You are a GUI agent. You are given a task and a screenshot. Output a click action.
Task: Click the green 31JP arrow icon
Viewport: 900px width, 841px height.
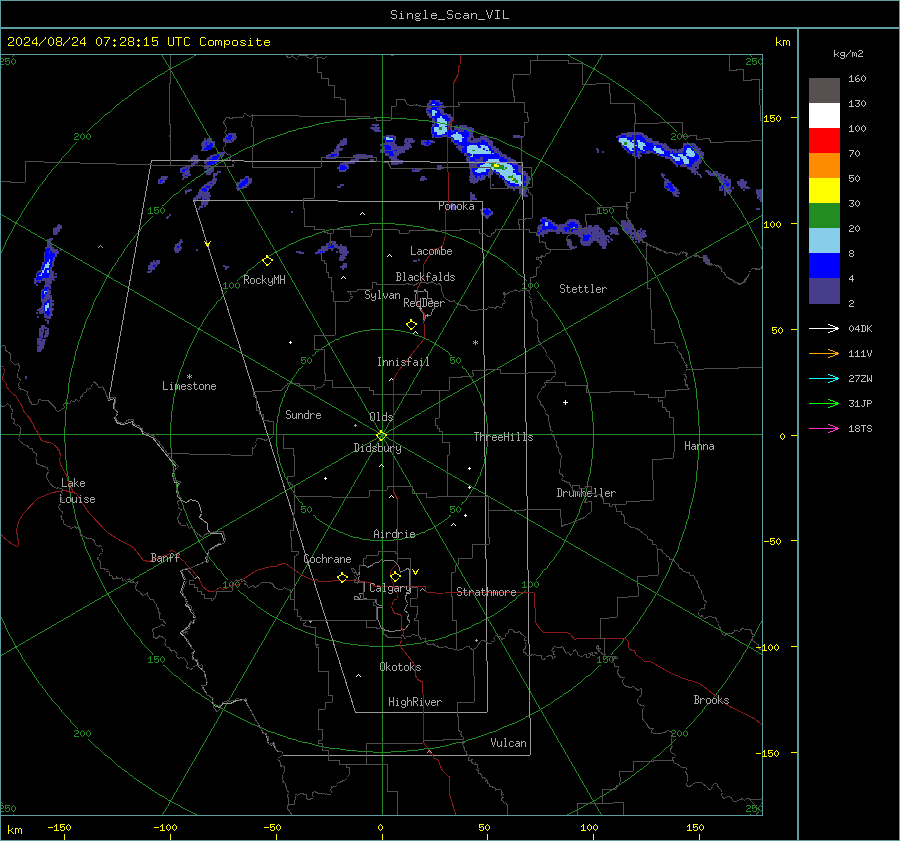click(x=824, y=404)
